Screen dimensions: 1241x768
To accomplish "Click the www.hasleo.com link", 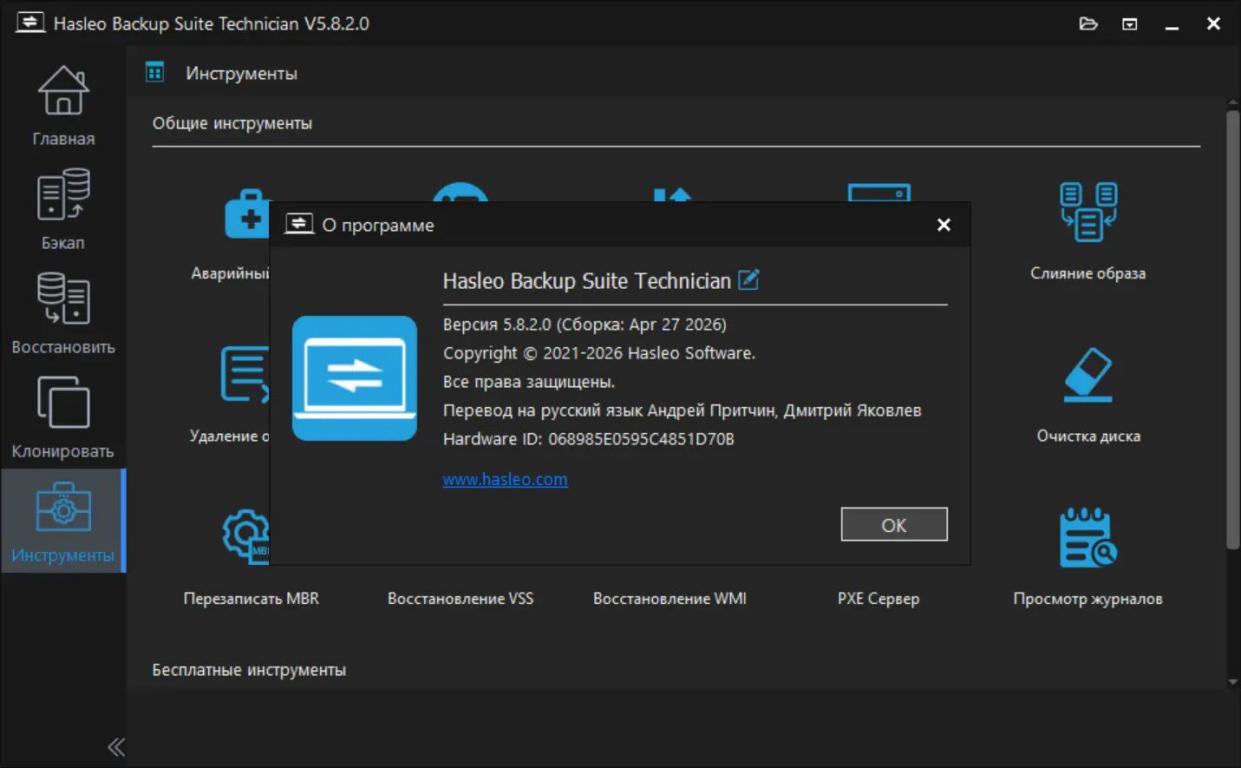I will [x=505, y=479].
